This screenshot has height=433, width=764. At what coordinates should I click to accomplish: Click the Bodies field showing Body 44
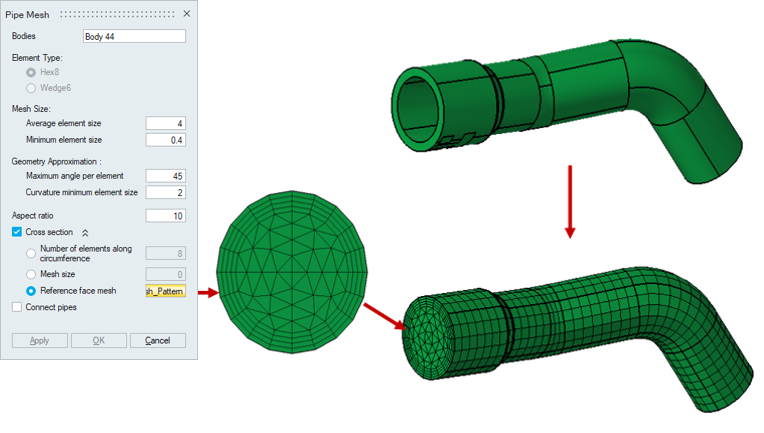[x=134, y=36]
